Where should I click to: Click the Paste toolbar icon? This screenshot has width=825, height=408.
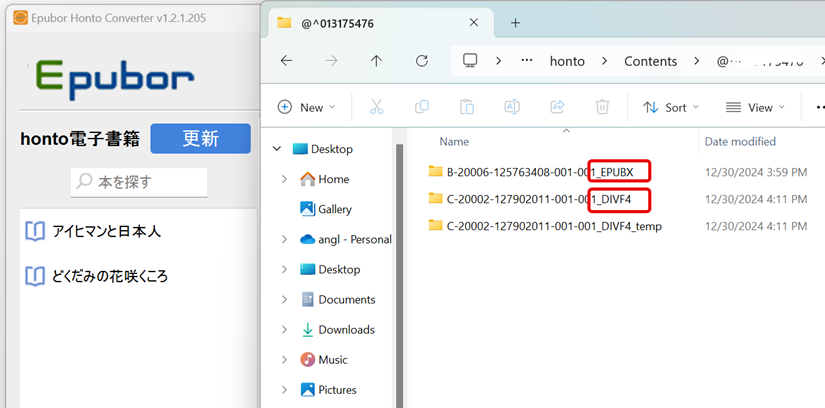coord(467,107)
